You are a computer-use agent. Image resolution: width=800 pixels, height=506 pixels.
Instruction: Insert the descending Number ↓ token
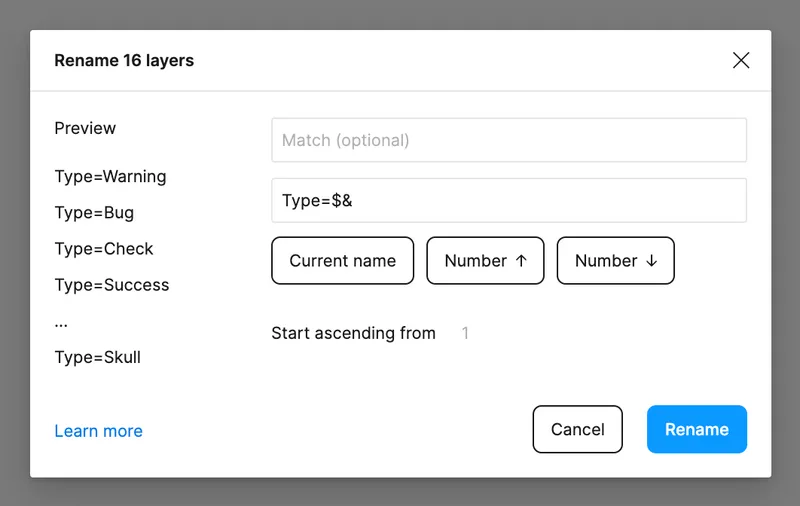tap(615, 261)
